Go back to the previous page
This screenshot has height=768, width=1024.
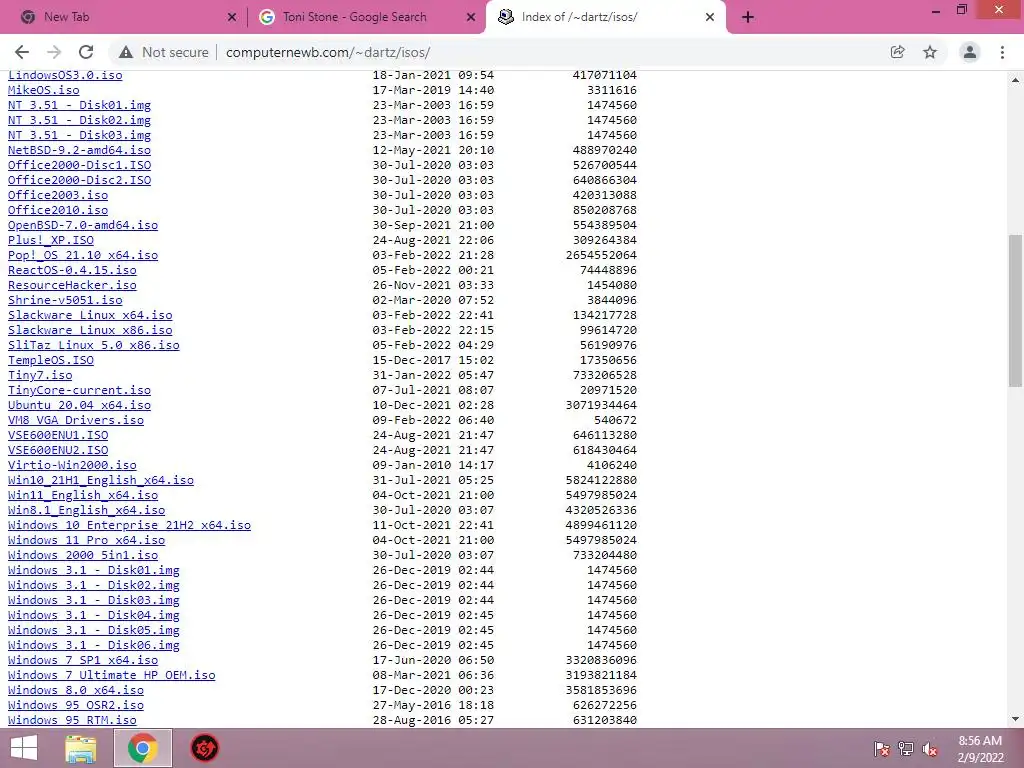click(x=22, y=52)
